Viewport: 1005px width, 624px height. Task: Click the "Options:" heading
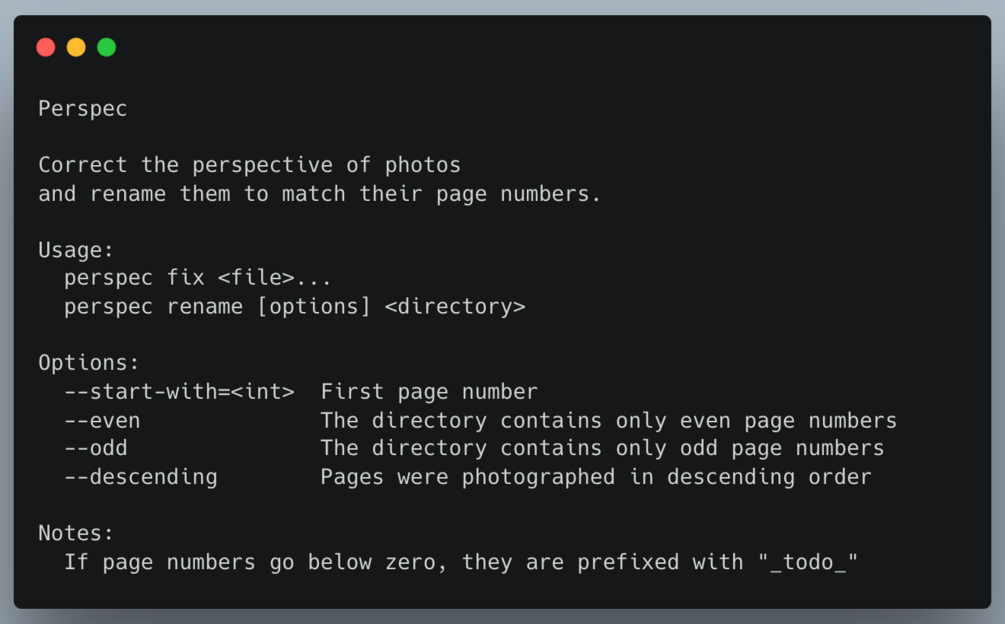point(89,363)
